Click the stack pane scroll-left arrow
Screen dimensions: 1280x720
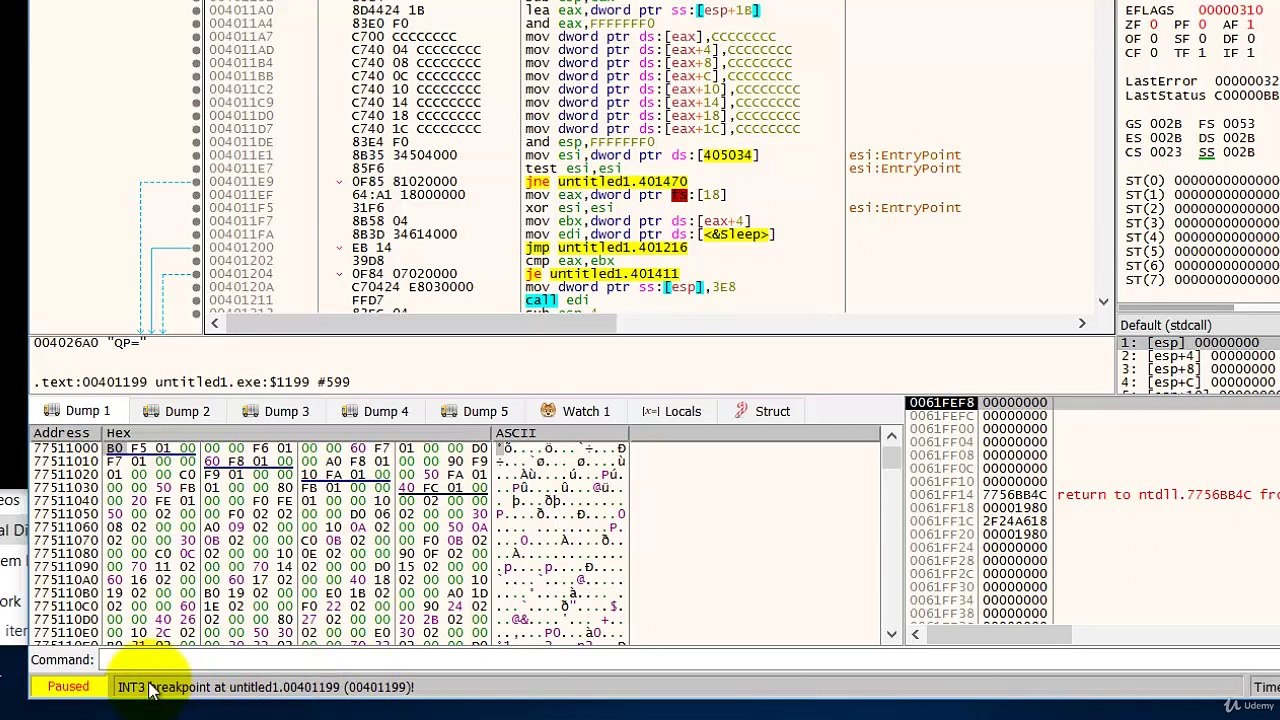[915, 634]
